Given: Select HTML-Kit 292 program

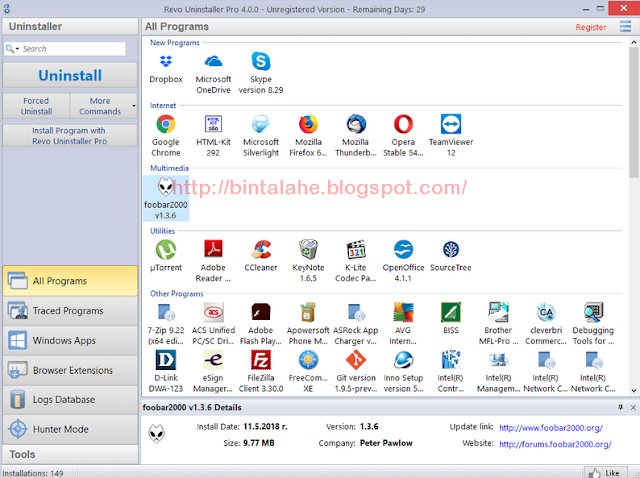Looking at the screenshot, I should pyautogui.click(x=213, y=125).
